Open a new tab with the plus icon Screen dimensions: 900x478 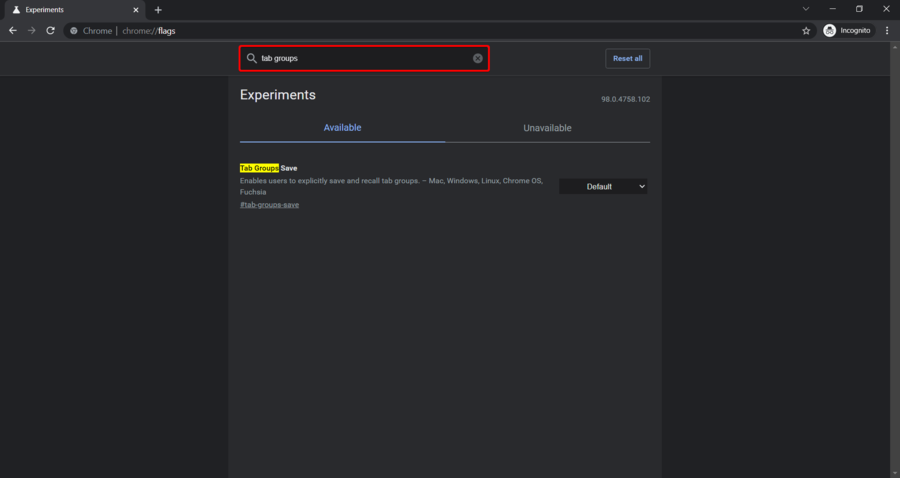point(158,10)
